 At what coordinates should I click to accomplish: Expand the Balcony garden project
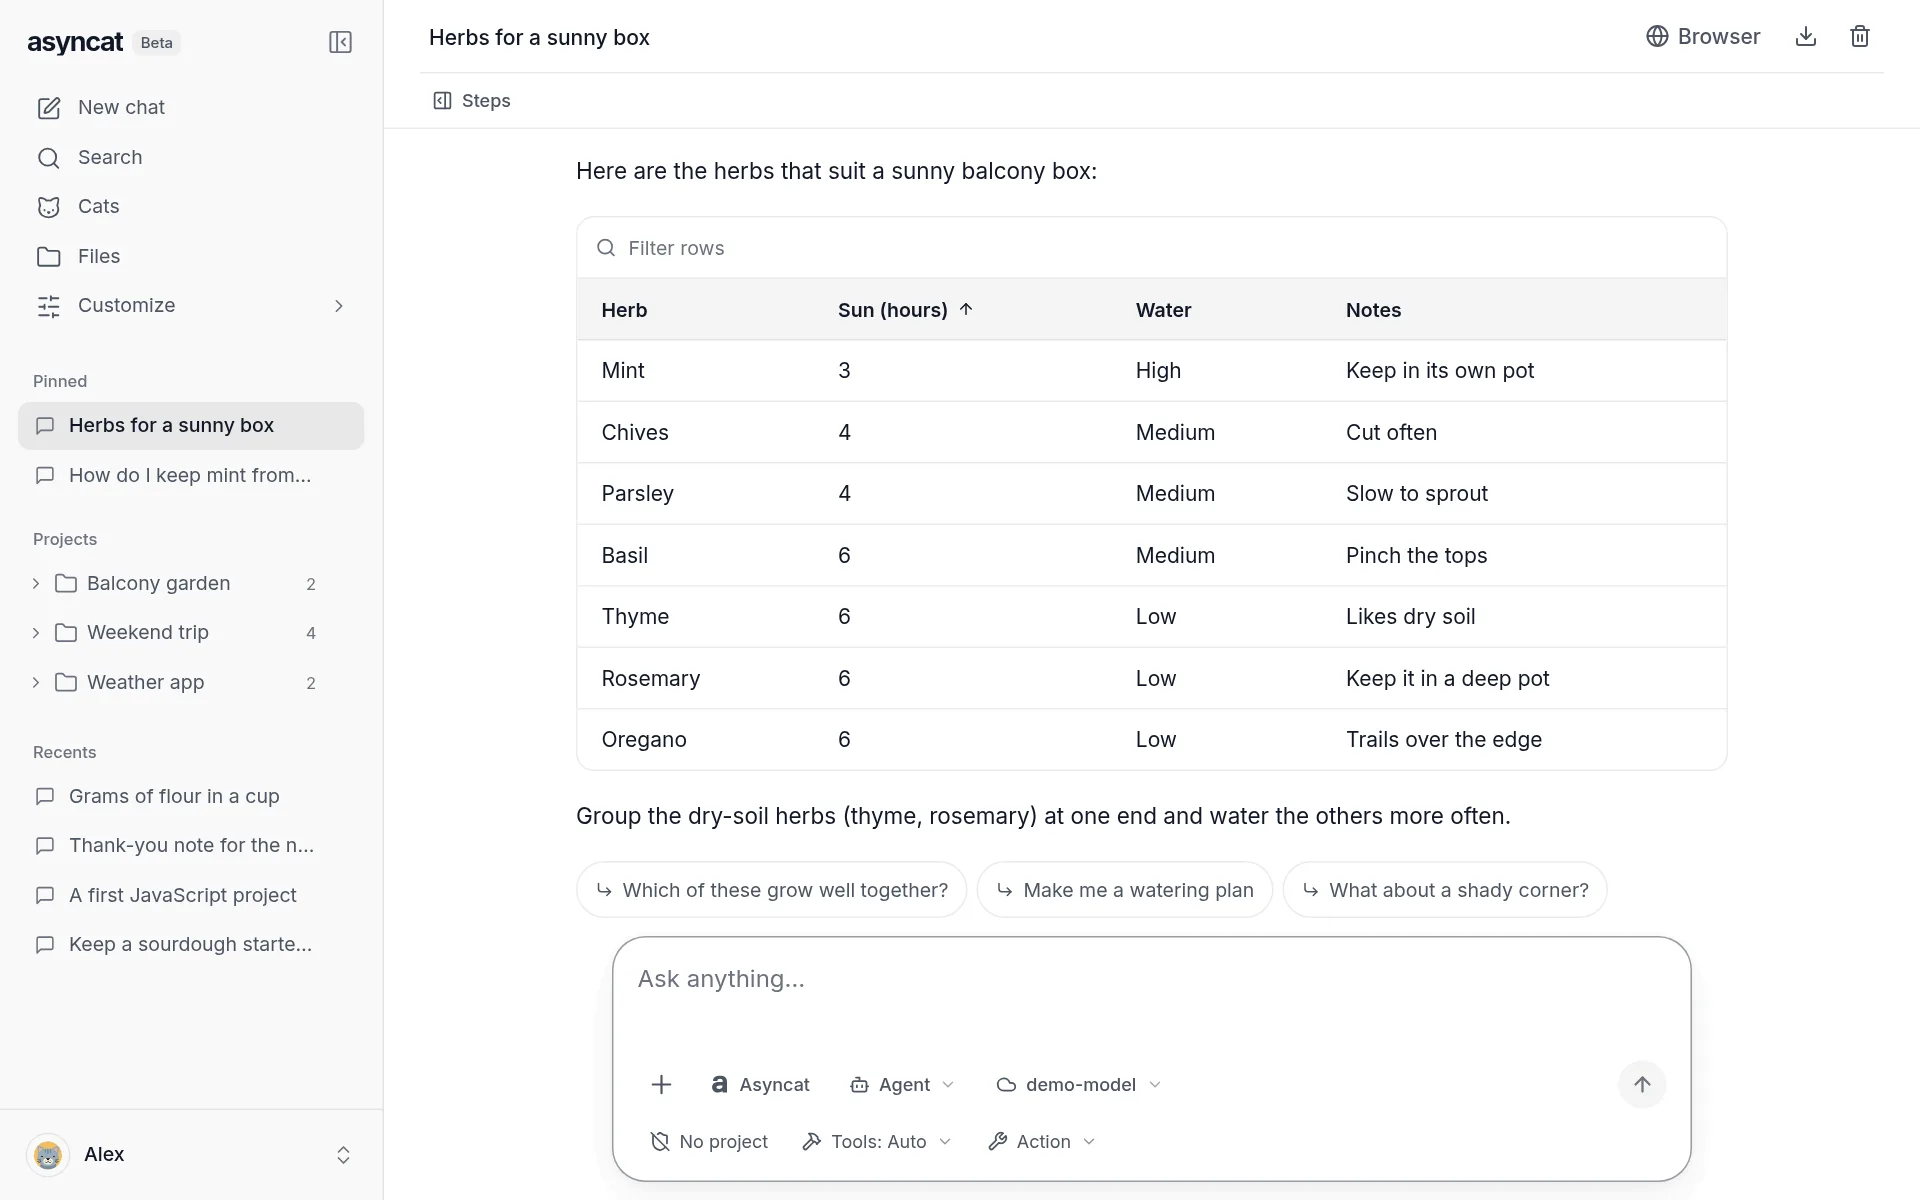(x=36, y=583)
